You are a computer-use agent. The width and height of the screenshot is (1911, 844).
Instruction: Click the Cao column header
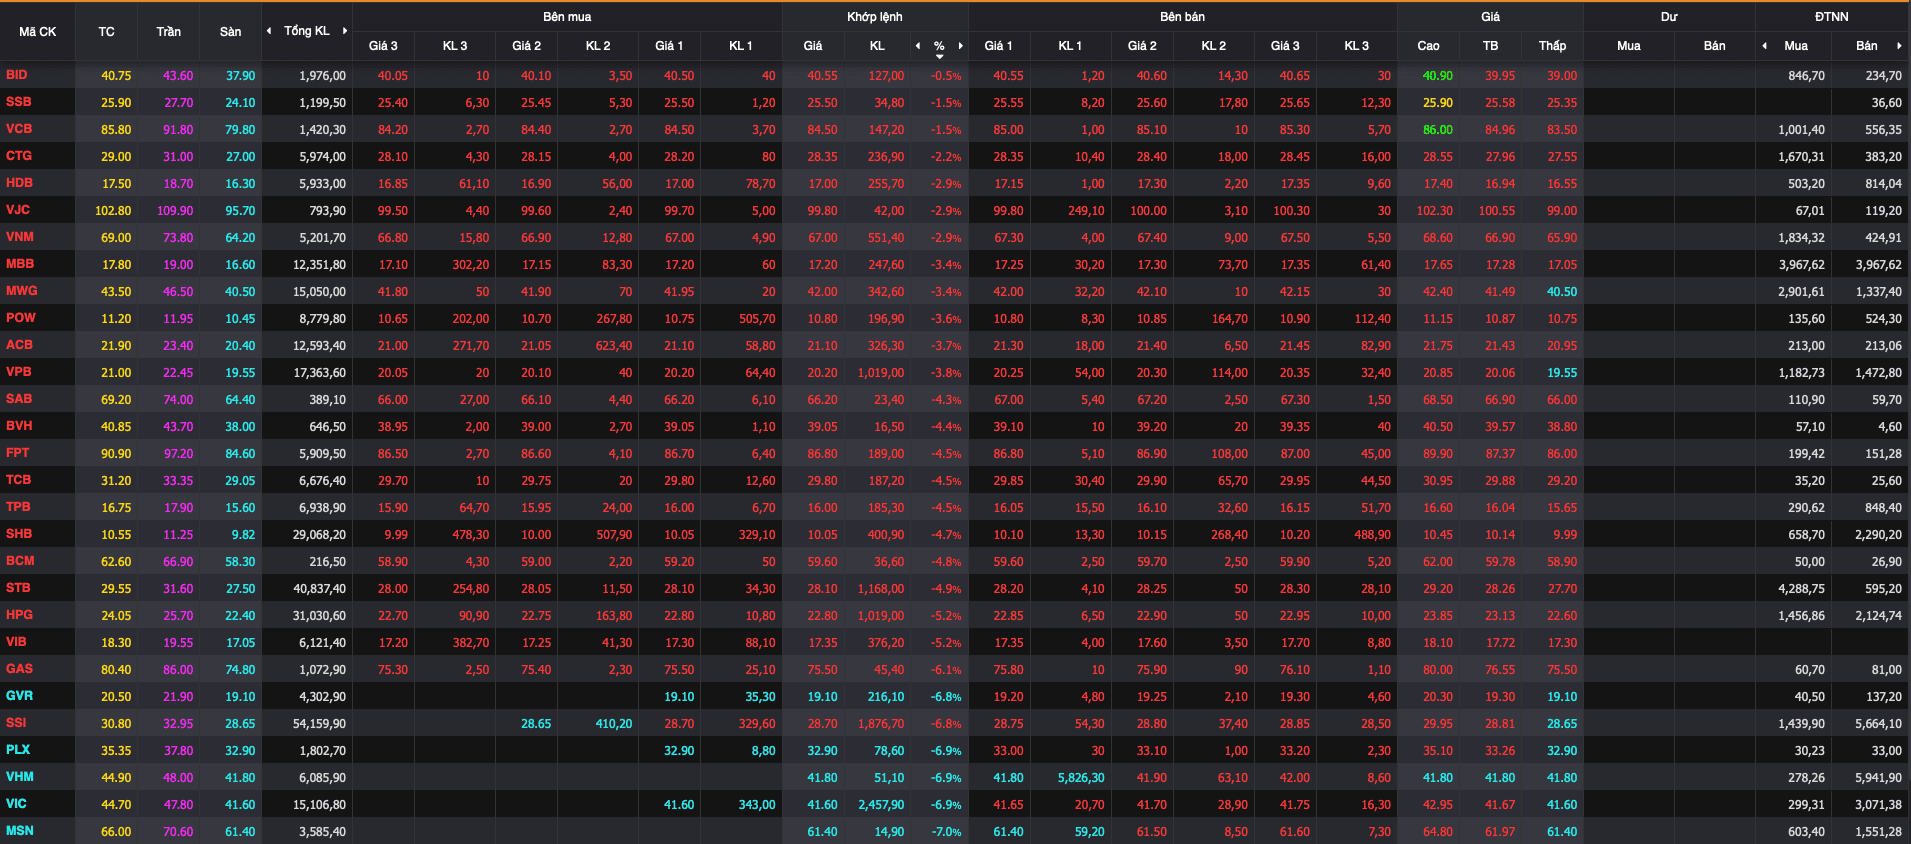1428,46
